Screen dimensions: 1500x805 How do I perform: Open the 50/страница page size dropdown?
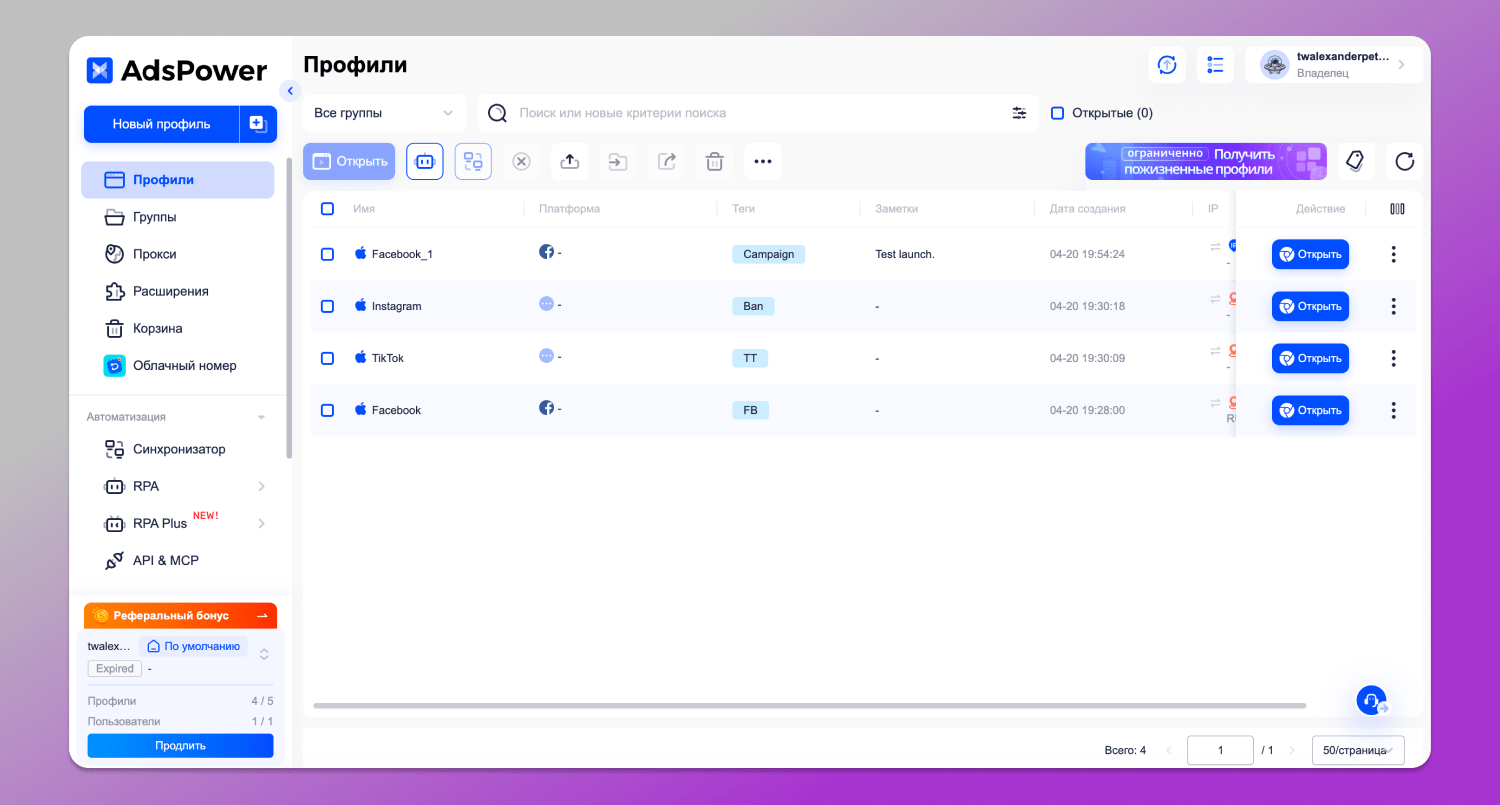coord(1357,750)
